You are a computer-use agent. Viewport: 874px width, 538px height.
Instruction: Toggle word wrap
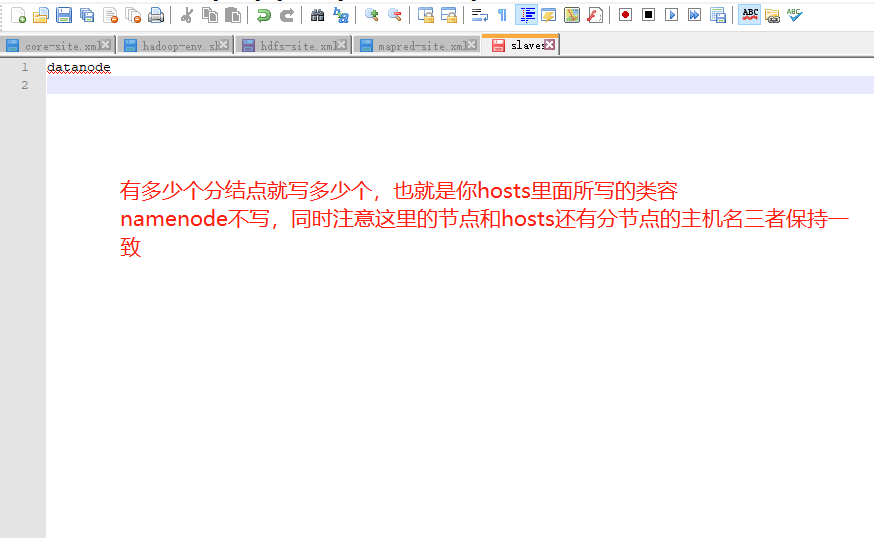coord(479,15)
